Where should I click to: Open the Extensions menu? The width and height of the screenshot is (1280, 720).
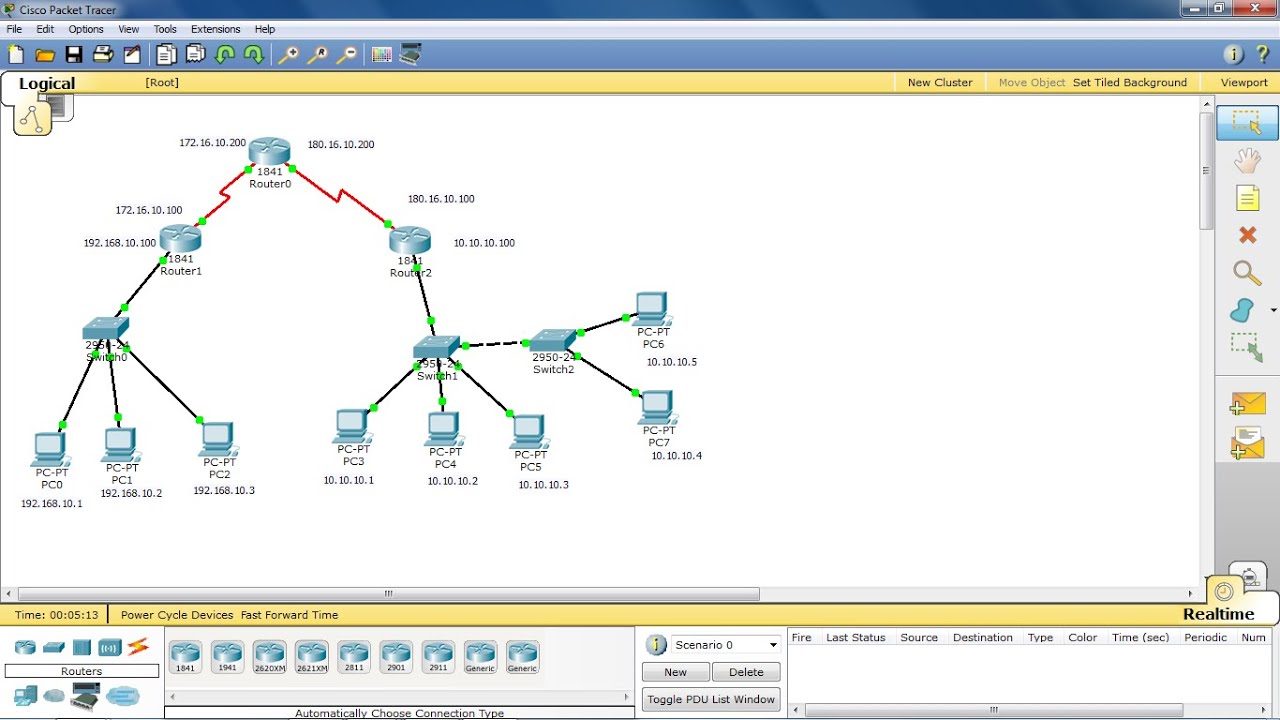tap(216, 29)
